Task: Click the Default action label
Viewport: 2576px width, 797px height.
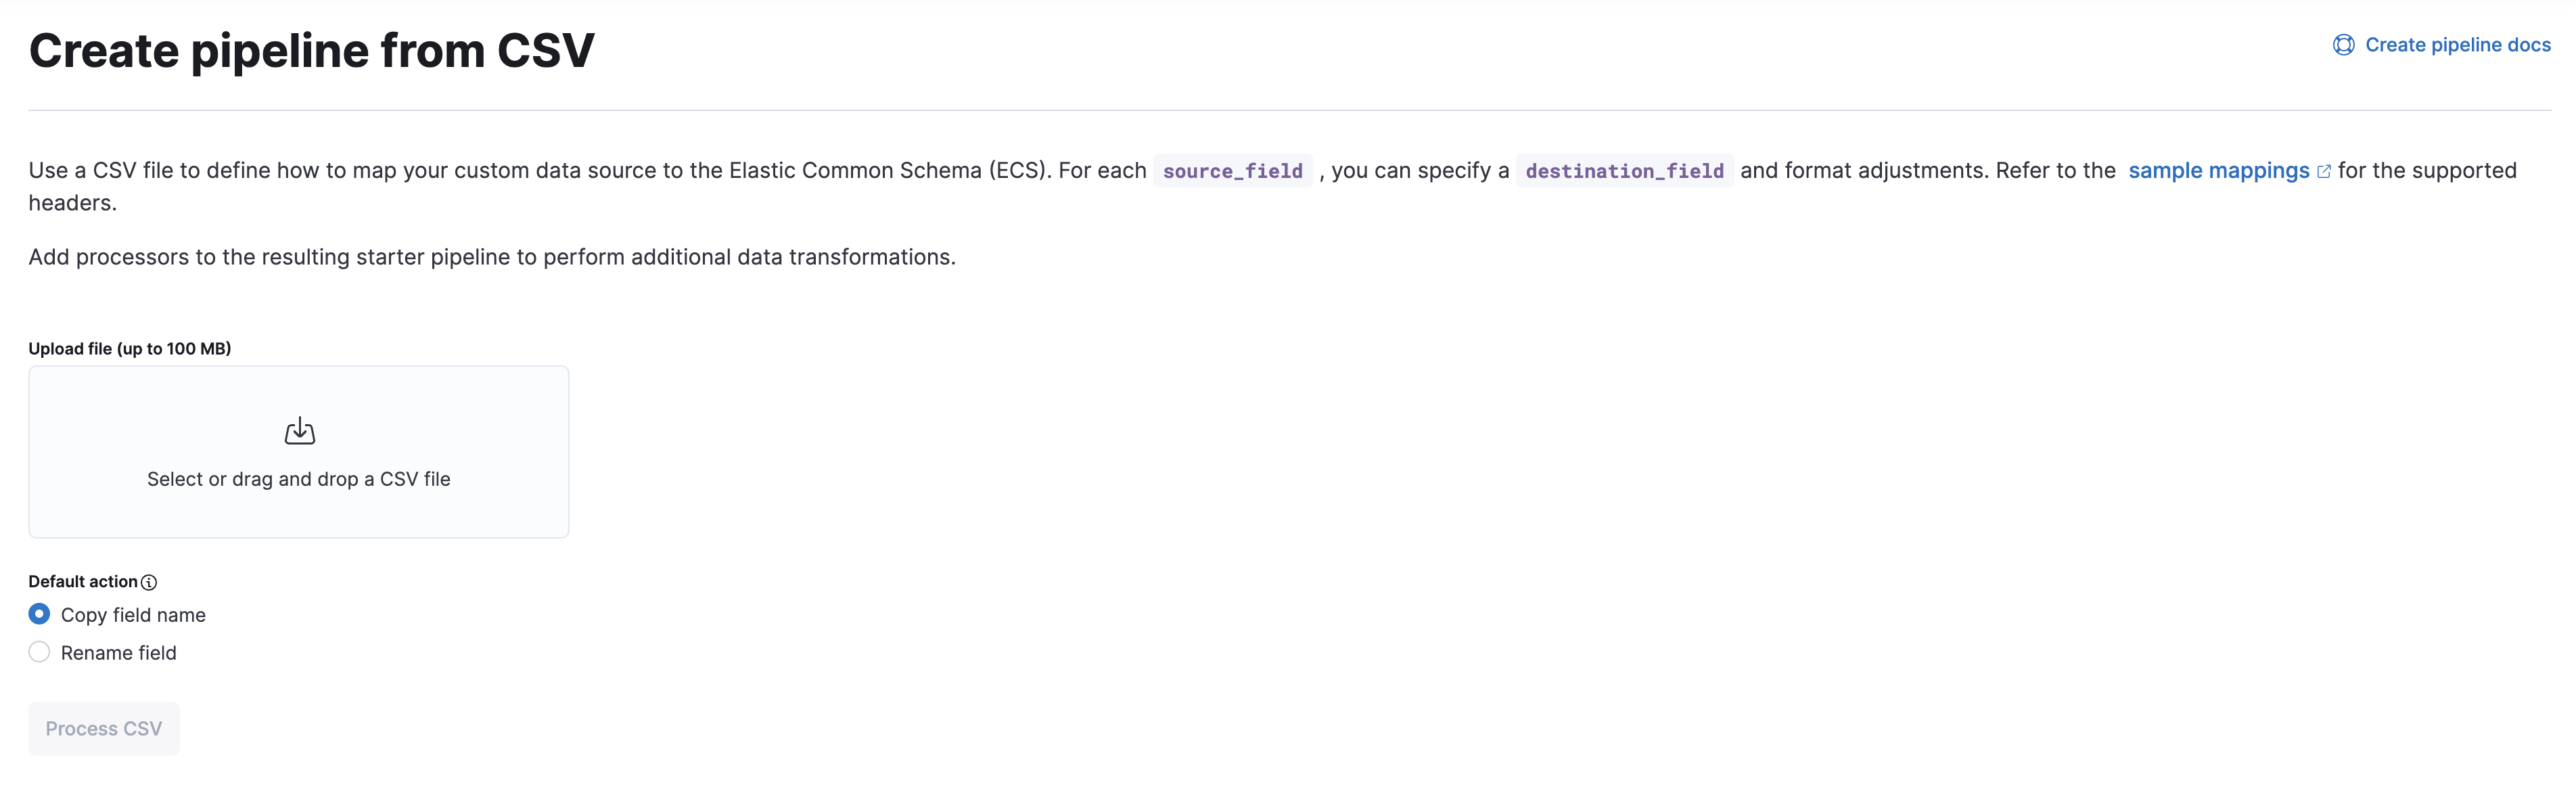Action: [81, 581]
